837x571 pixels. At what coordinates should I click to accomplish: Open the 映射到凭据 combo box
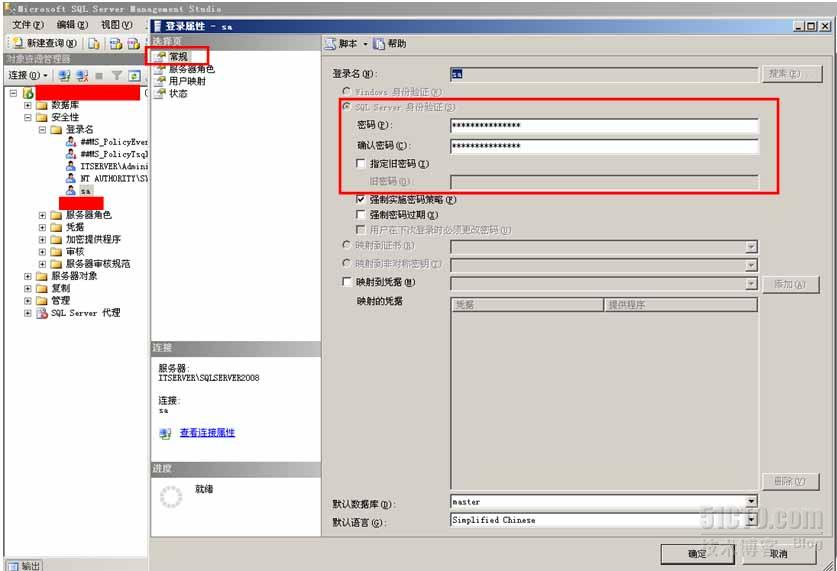[604, 283]
